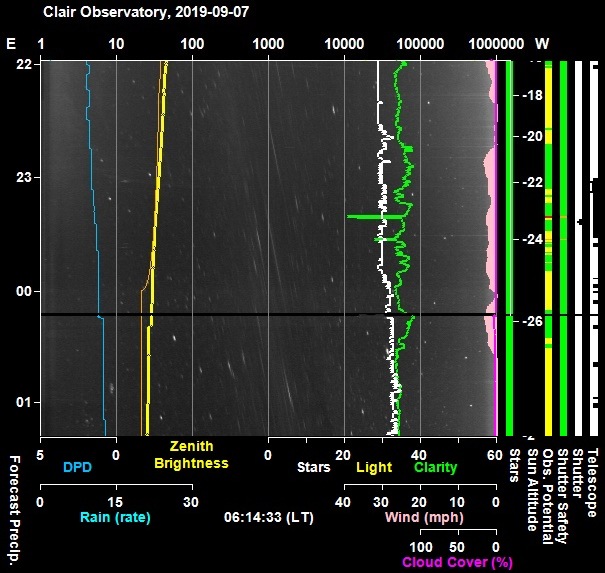605x573 pixels.
Task: Click the '5' on the DPD scale
Action: tap(40, 455)
